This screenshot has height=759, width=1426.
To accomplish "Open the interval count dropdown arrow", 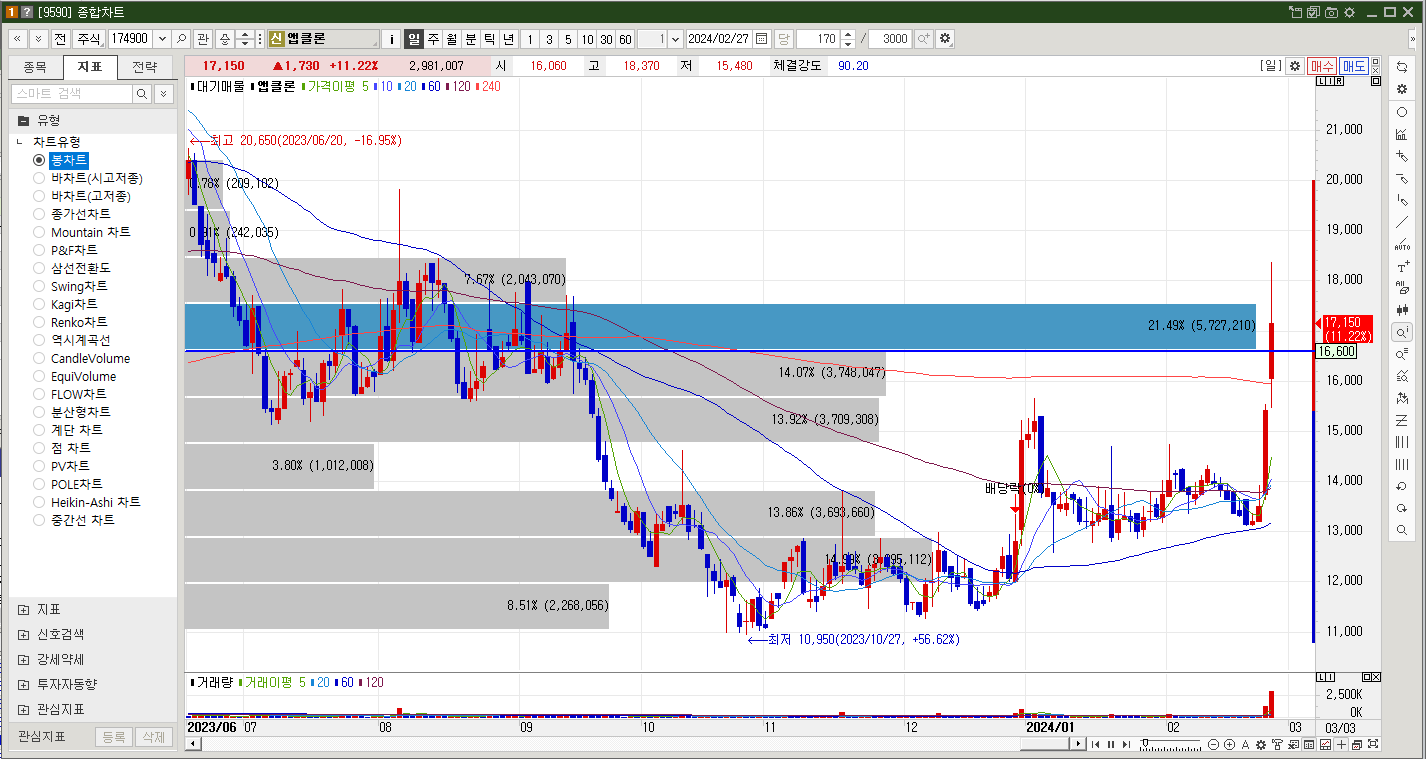I will coord(676,39).
